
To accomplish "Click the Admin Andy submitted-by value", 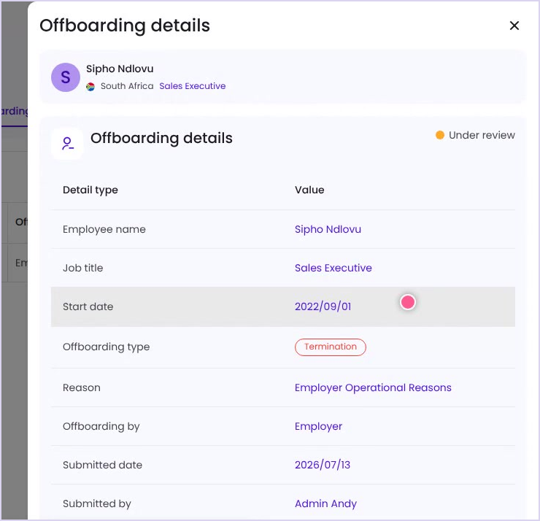I will [326, 503].
